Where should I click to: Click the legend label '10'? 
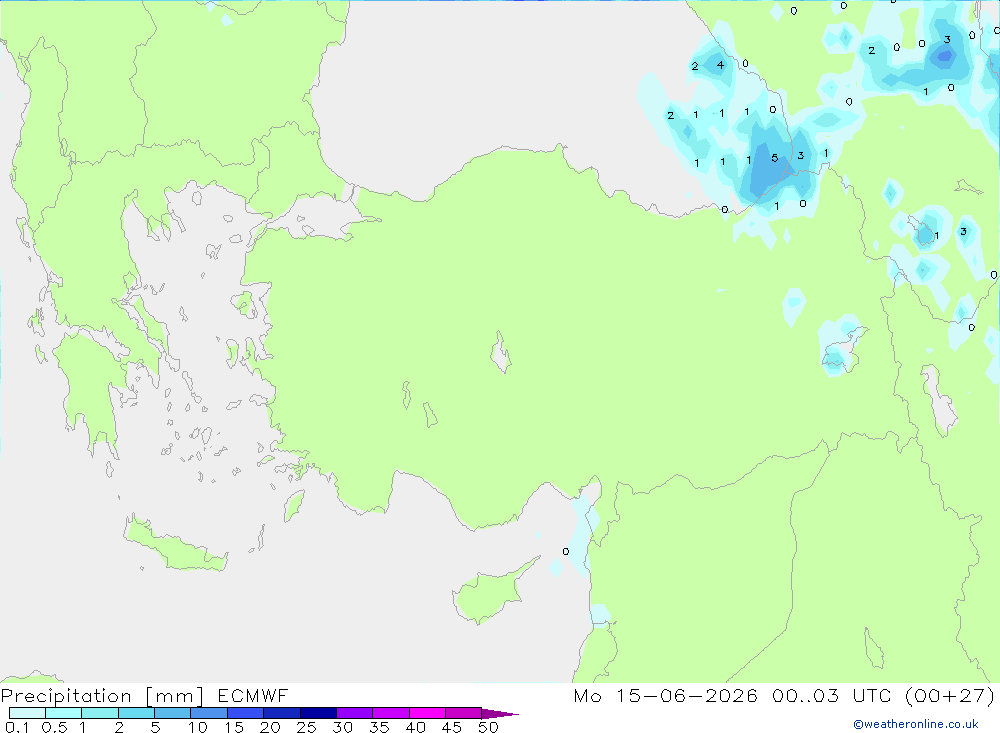coord(198,727)
